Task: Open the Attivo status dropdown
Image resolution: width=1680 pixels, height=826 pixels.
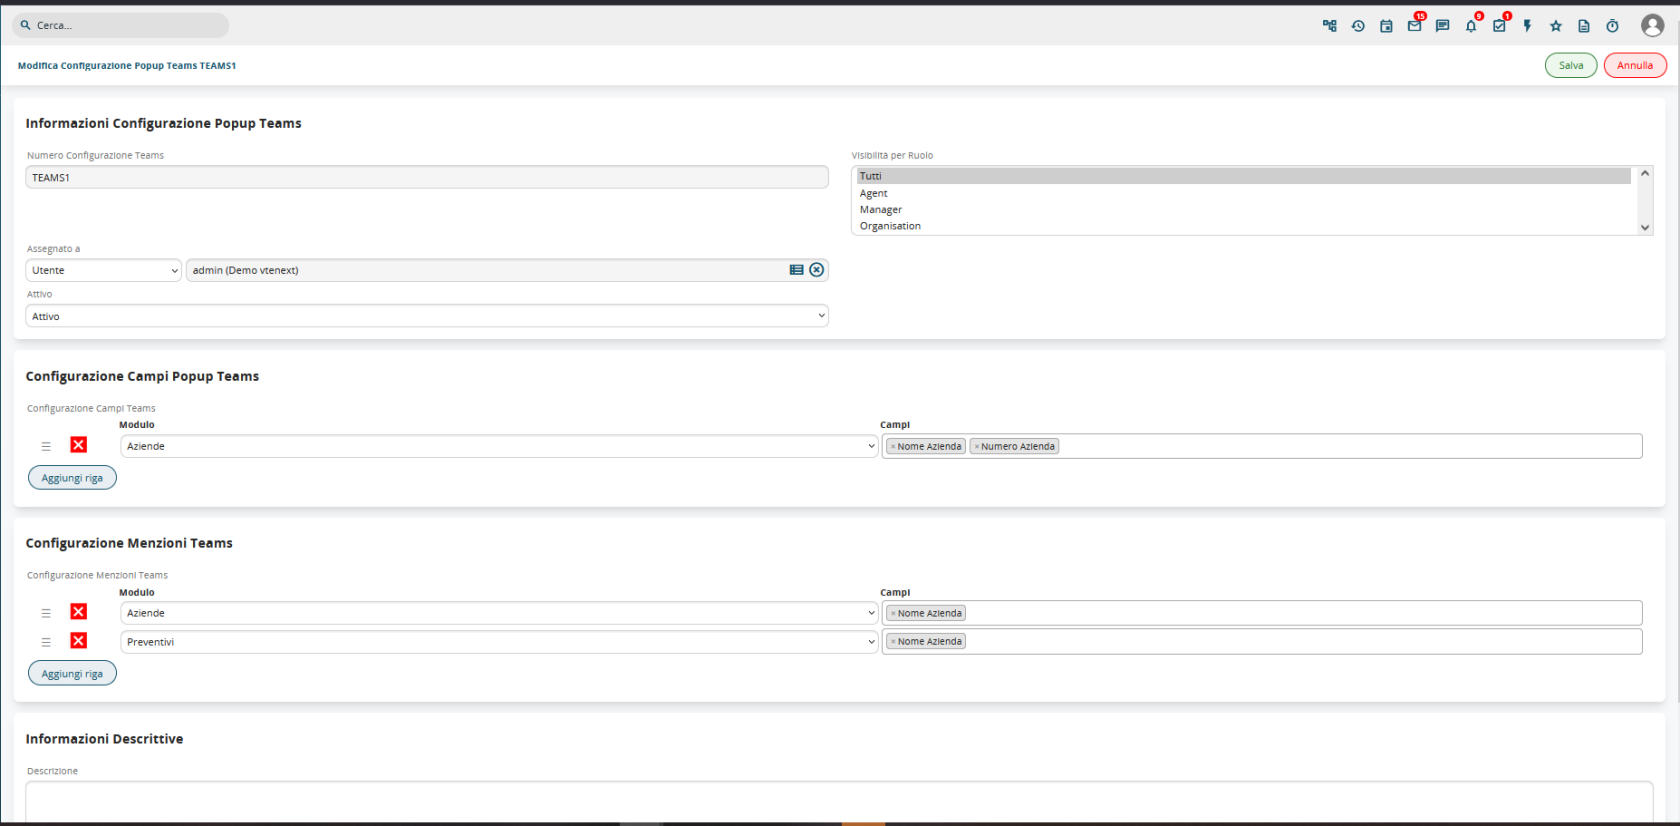Action: [x=427, y=316]
